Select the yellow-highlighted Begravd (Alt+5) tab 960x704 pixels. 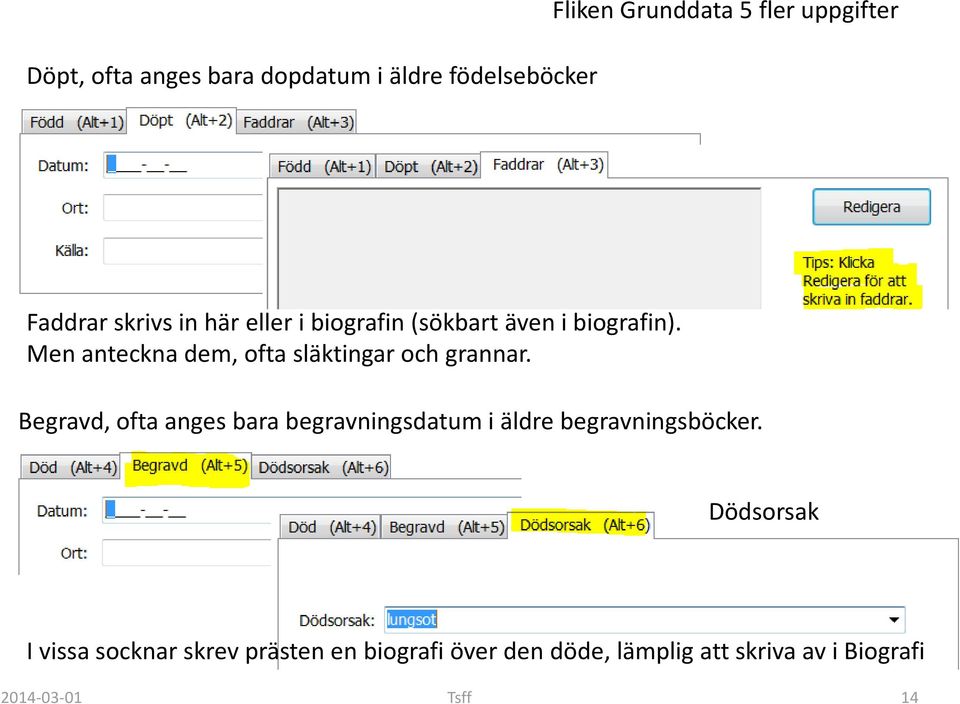pos(187,466)
